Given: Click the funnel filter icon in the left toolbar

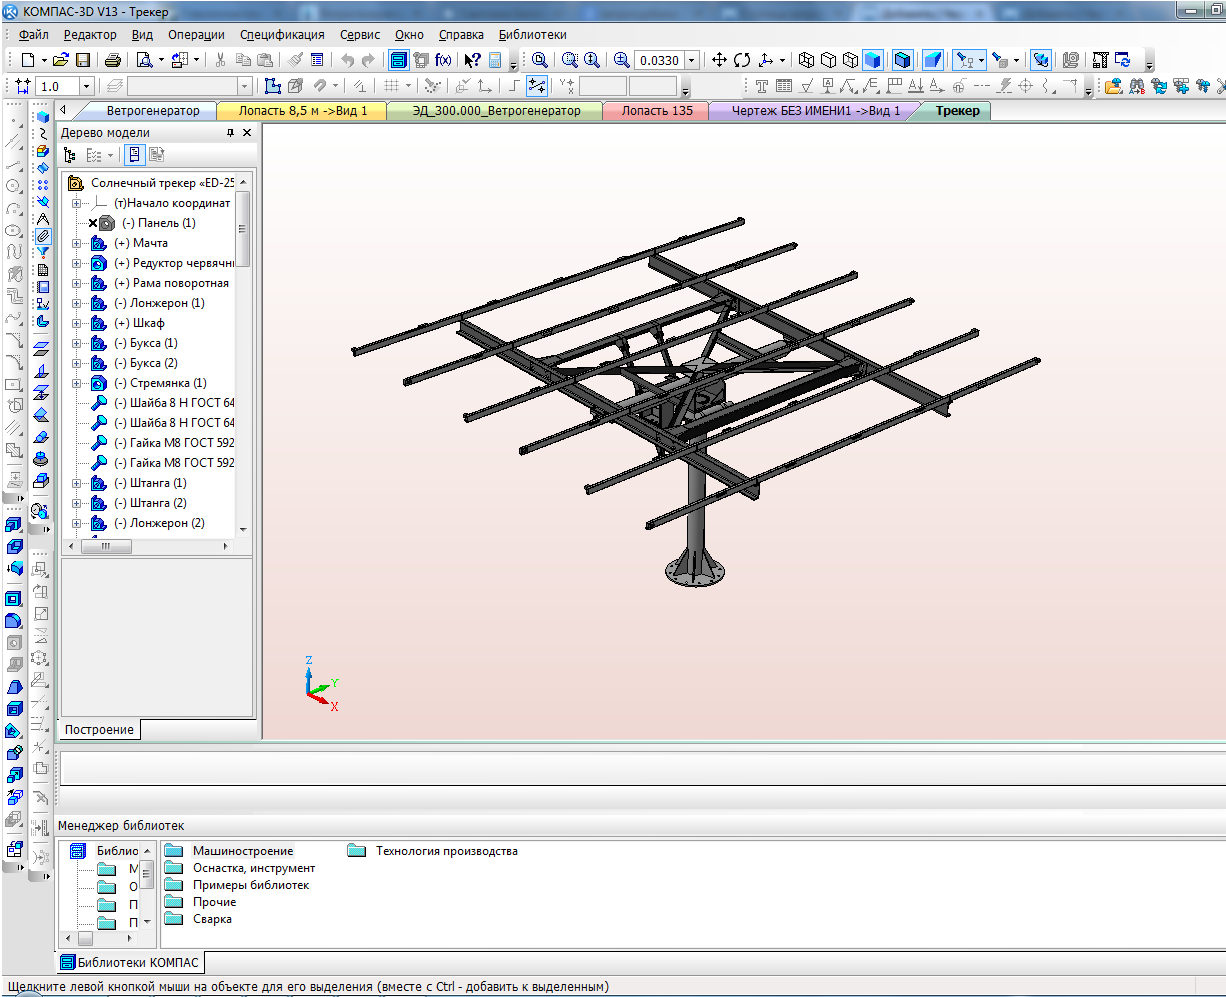Looking at the screenshot, I should coord(43,253).
